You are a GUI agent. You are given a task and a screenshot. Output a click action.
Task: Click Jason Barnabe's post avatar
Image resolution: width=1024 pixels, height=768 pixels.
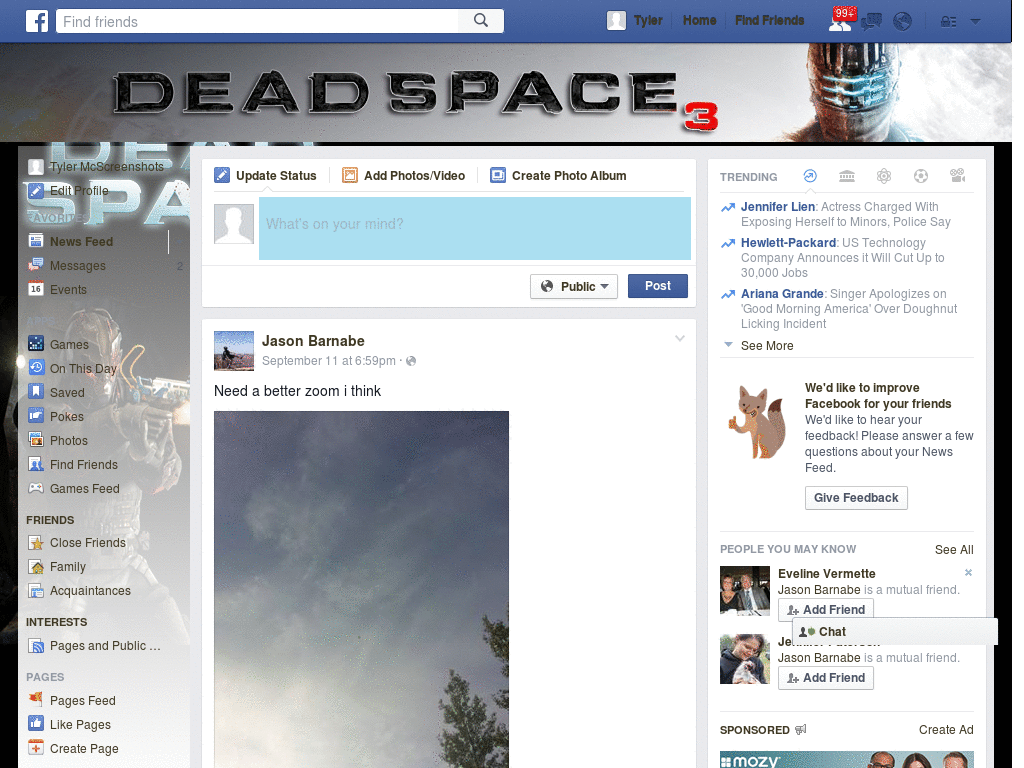point(234,351)
